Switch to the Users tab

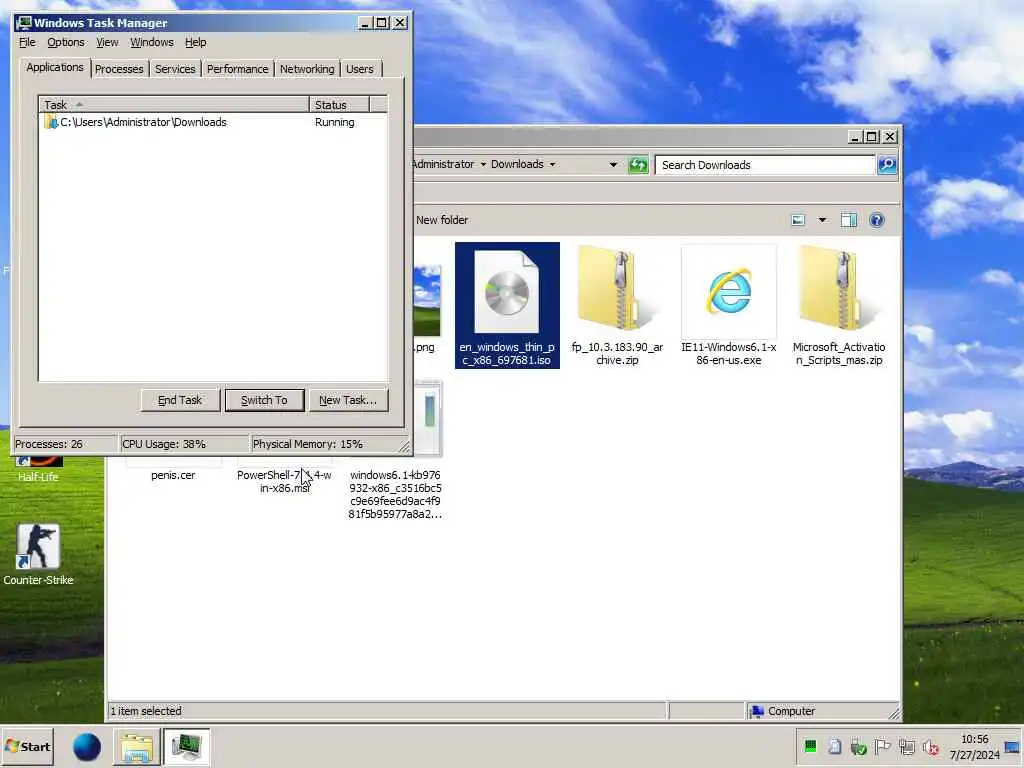click(x=360, y=69)
